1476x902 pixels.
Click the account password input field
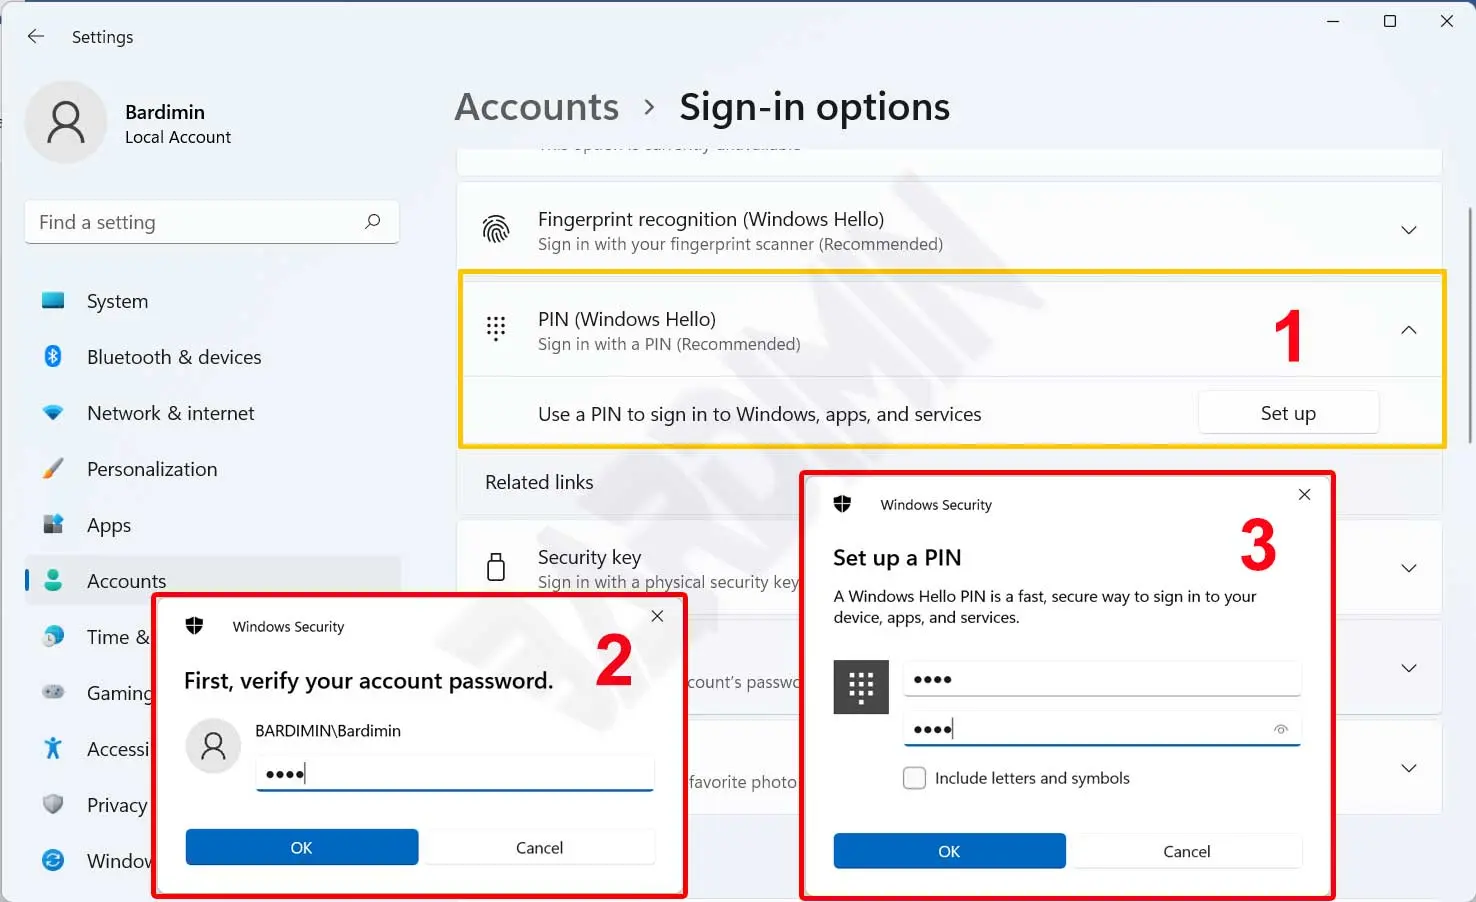pos(455,773)
